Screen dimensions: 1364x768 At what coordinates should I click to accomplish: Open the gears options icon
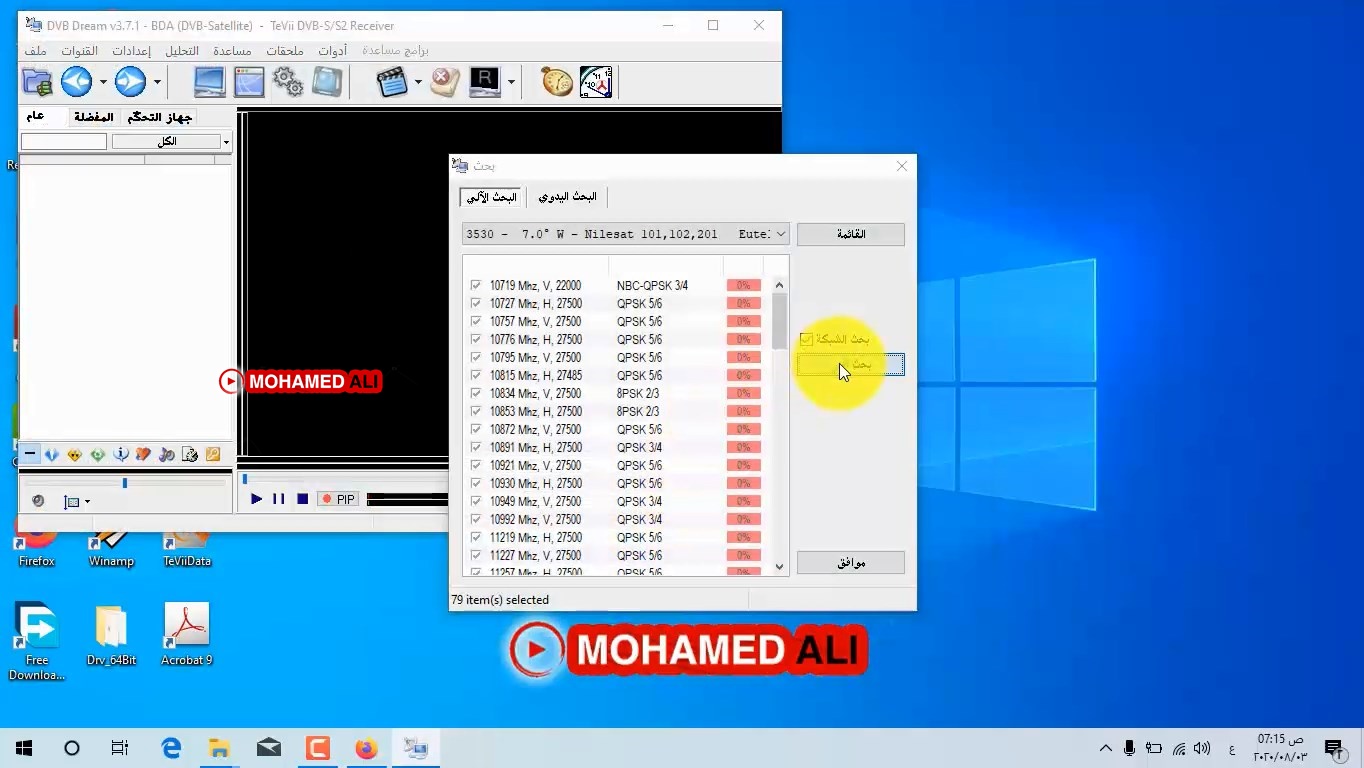[288, 82]
